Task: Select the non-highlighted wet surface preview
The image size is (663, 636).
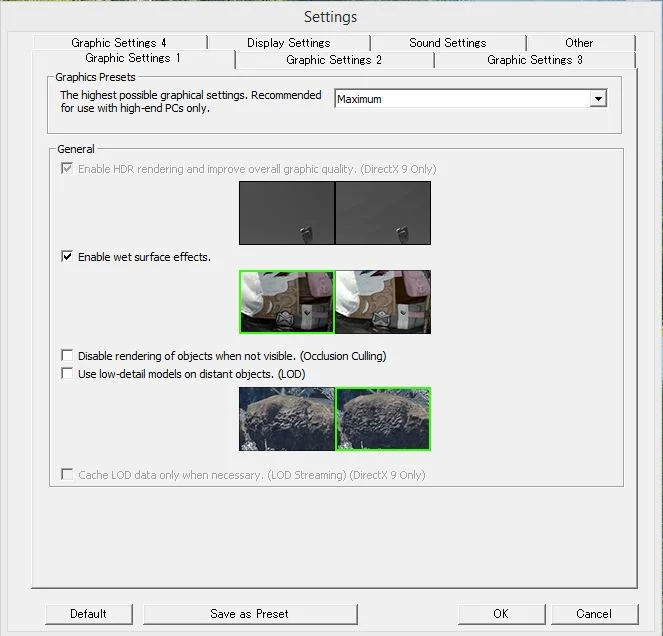Action: (383, 302)
